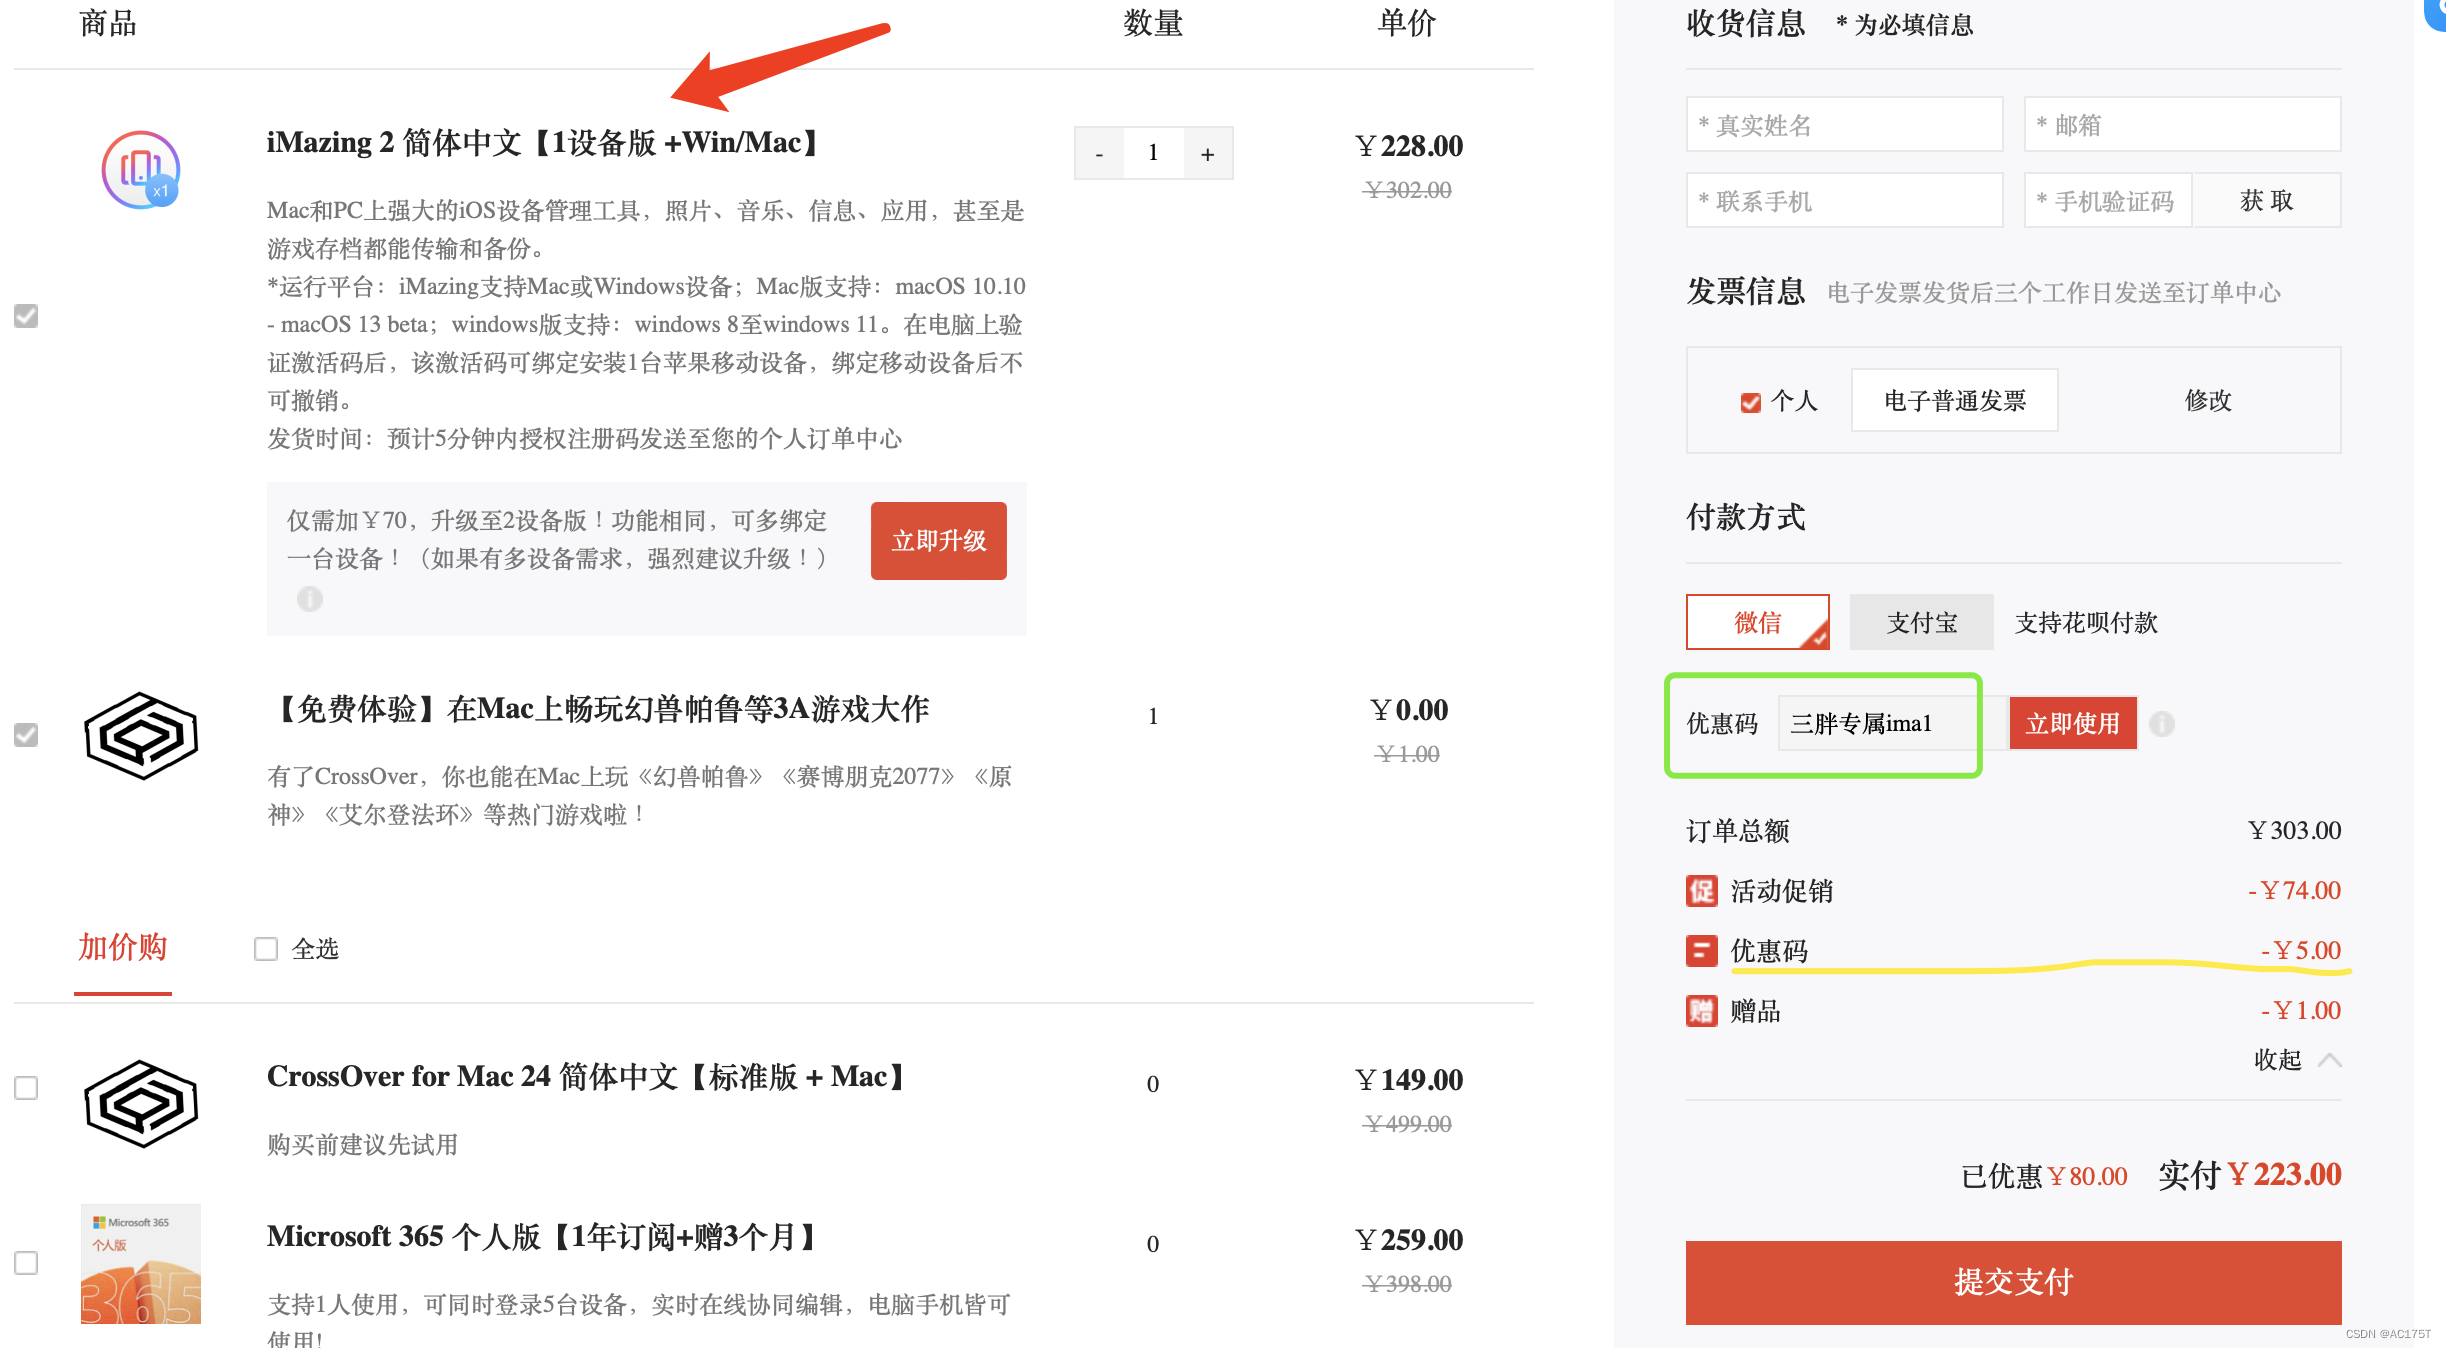Uncheck the iMazing 2 item checkbox

pyautogui.click(x=26, y=316)
